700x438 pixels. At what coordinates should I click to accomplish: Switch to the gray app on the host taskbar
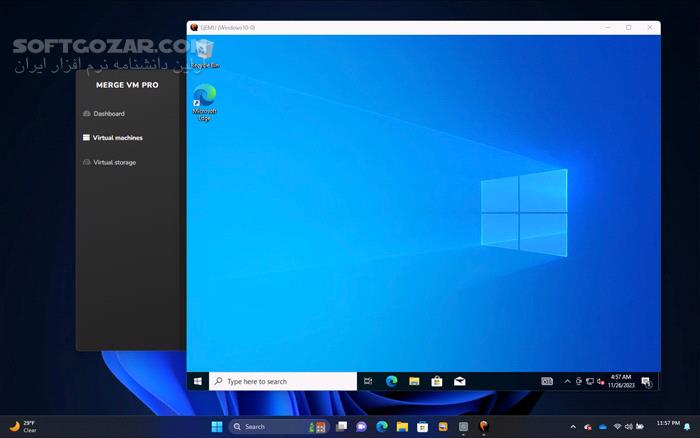click(463, 427)
